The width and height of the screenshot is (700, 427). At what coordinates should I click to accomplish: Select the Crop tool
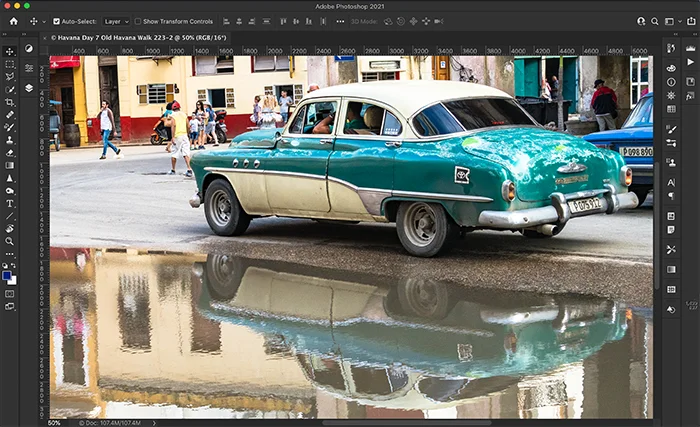point(10,102)
